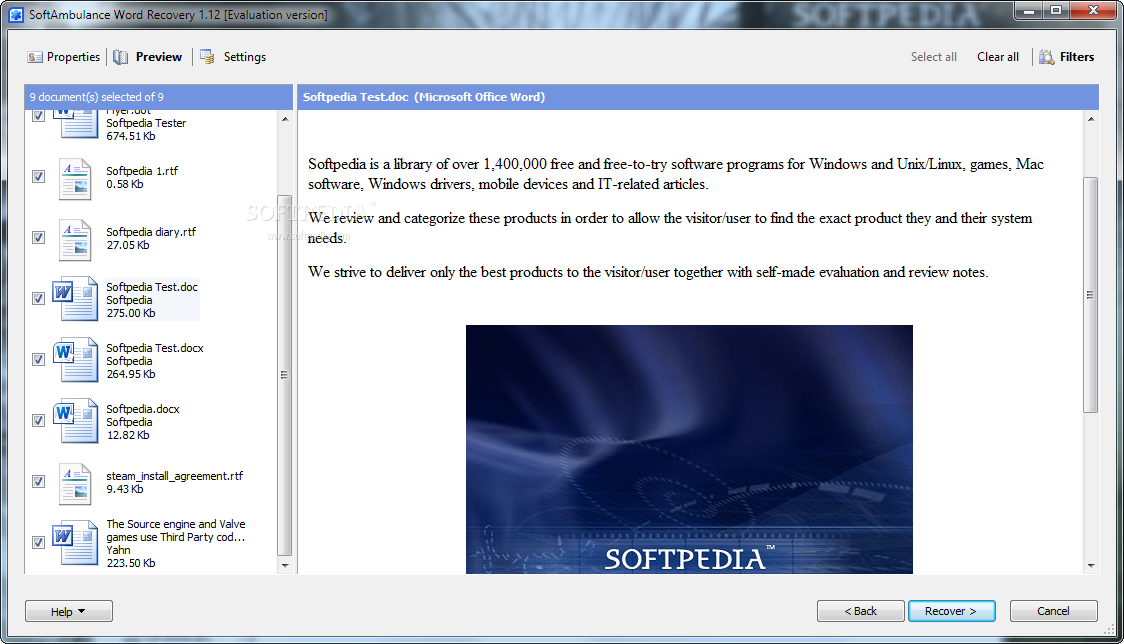Click the Softpedia Test.doc Word icon
The image size is (1124, 644).
(x=75, y=298)
